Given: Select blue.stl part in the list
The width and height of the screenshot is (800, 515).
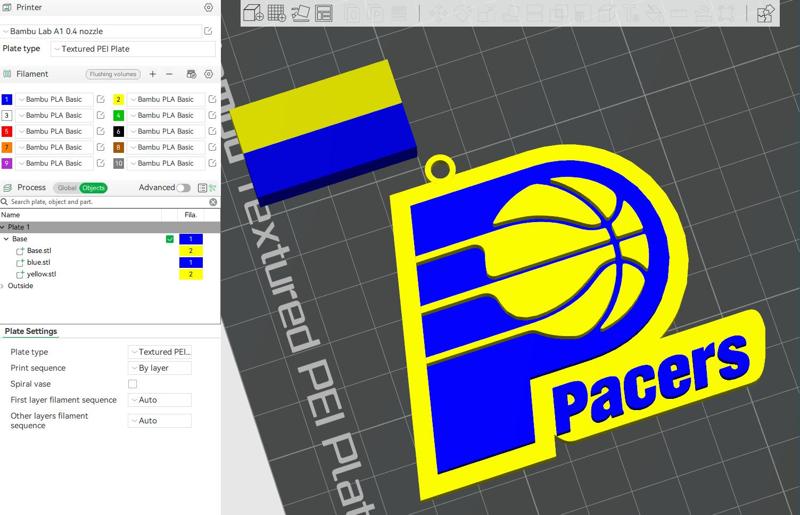Looking at the screenshot, I should pos(38,262).
